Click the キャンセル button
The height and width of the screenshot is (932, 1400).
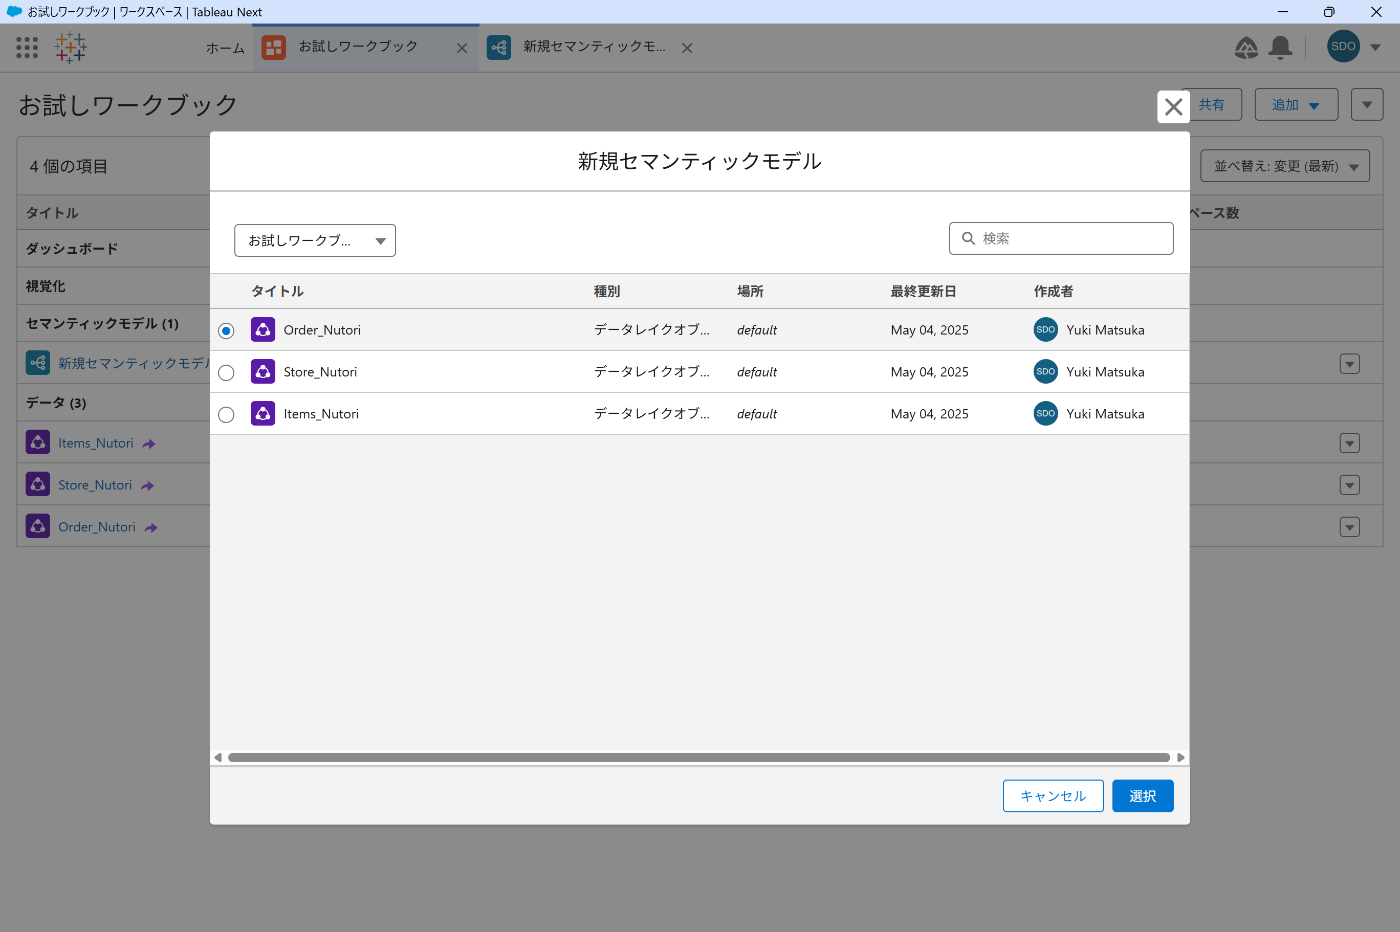point(1053,796)
